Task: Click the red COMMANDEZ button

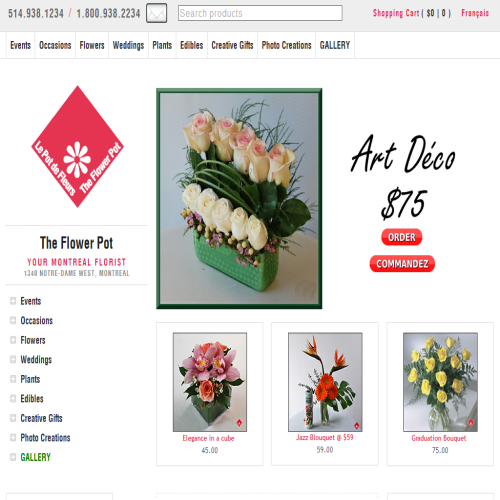Action: tap(402, 264)
